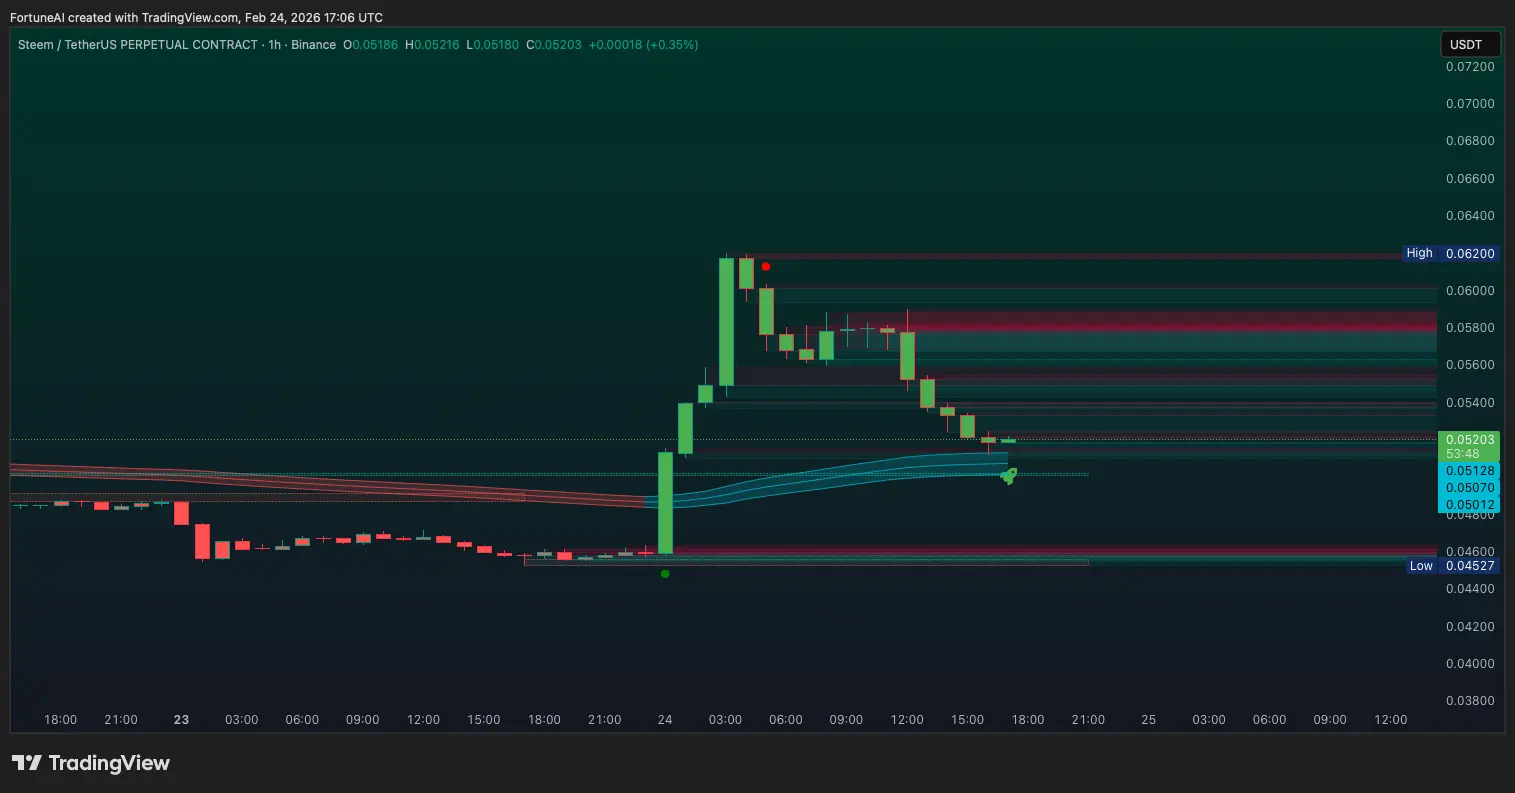This screenshot has height=793, width=1515.
Task: Click the 0.06400 price axis label
Action: pyautogui.click(x=1470, y=216)
